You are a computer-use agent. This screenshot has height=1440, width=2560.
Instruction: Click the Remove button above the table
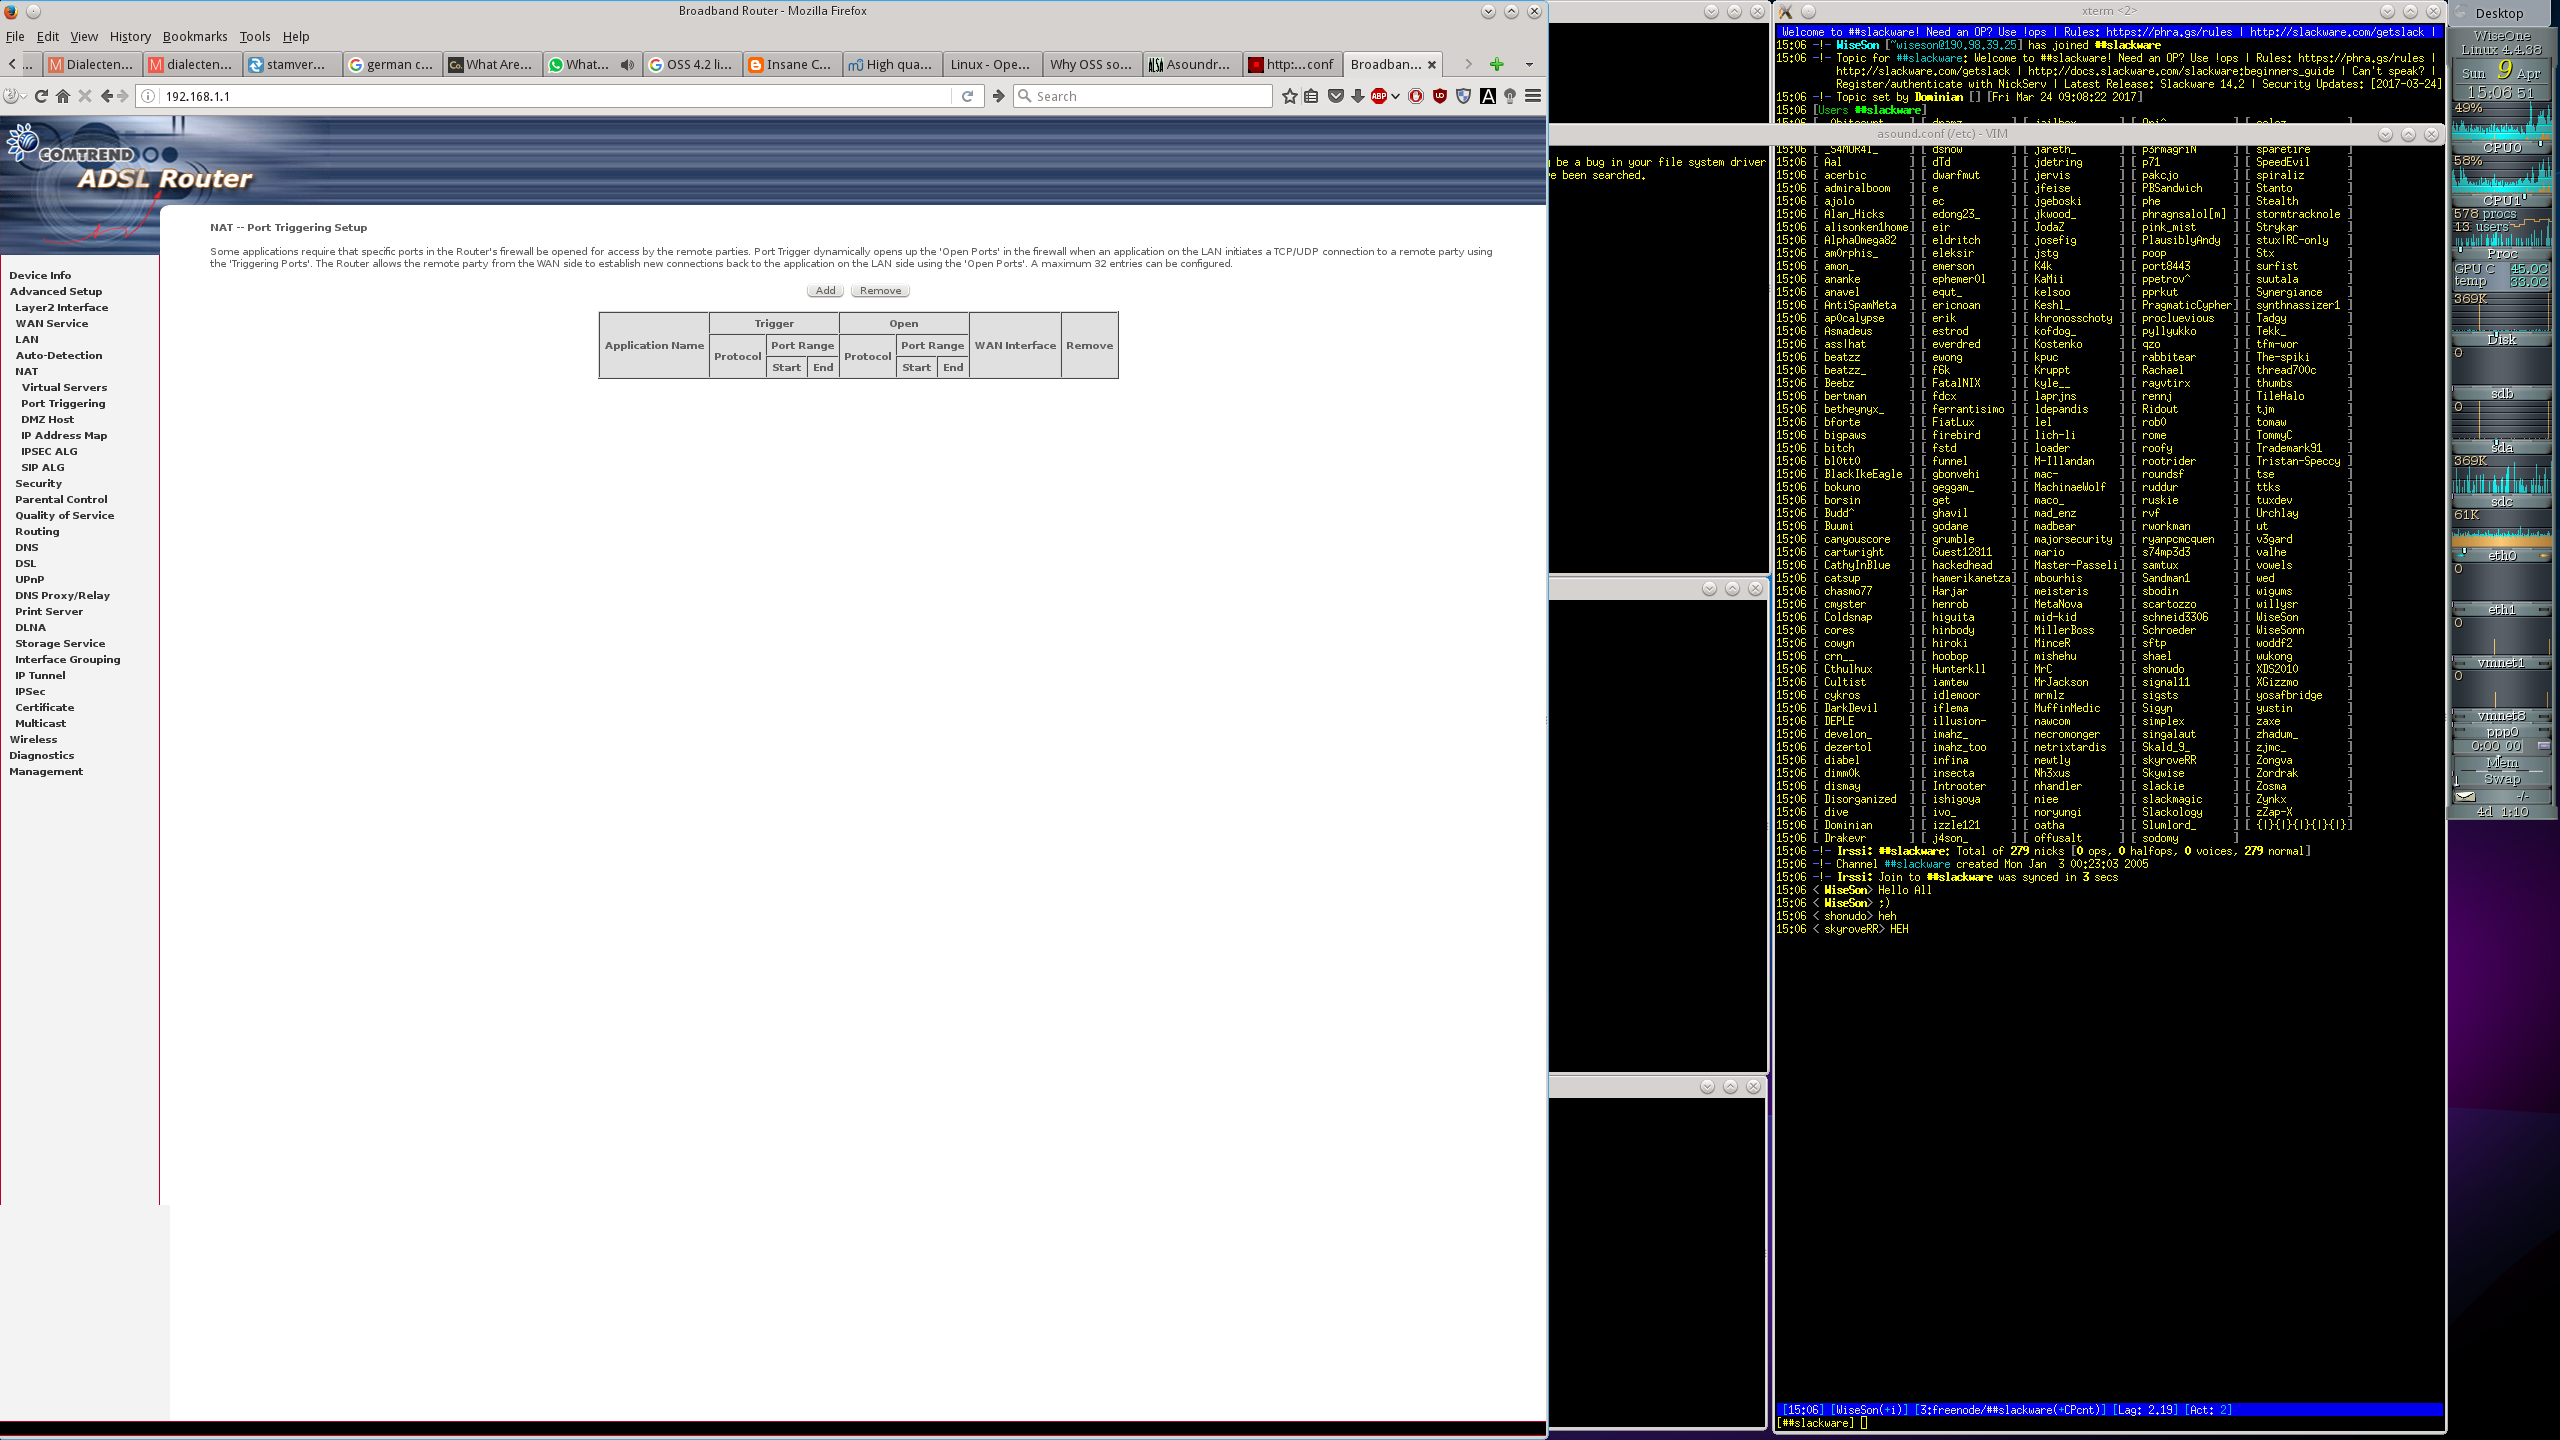(x=880, y=291)
